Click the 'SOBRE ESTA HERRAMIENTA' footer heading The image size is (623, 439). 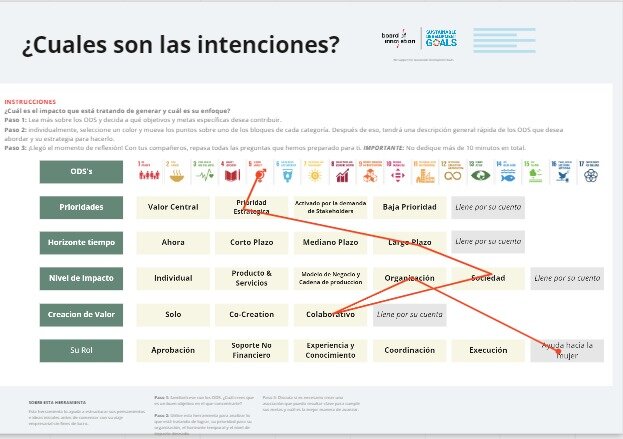57,402
